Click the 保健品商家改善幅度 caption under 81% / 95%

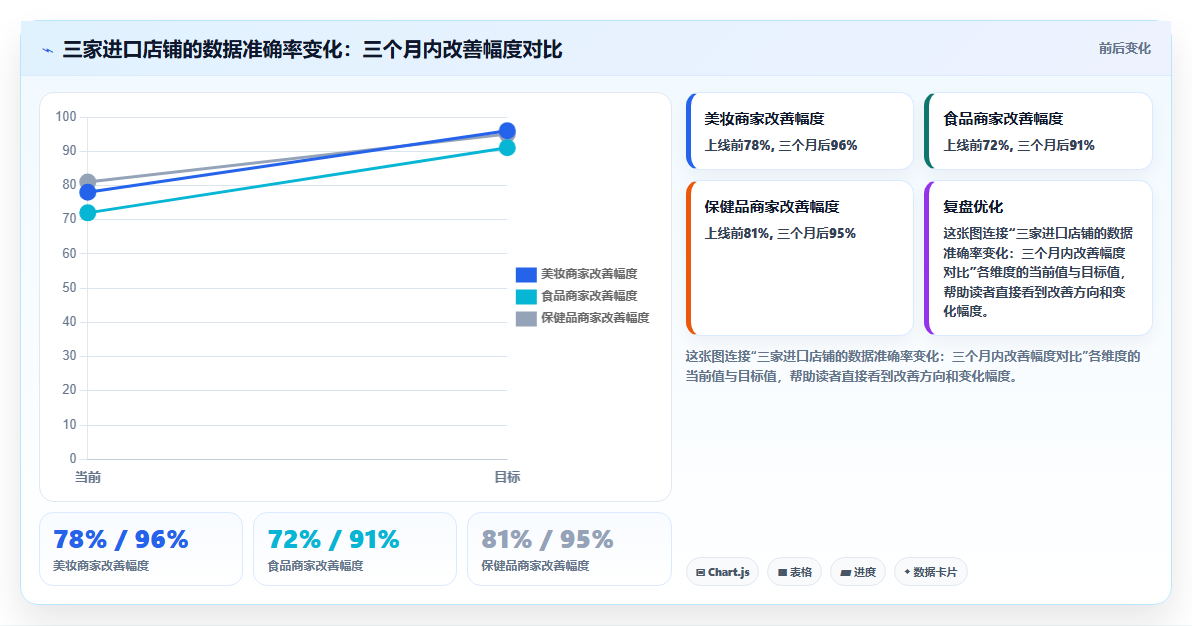pos(535,566)
